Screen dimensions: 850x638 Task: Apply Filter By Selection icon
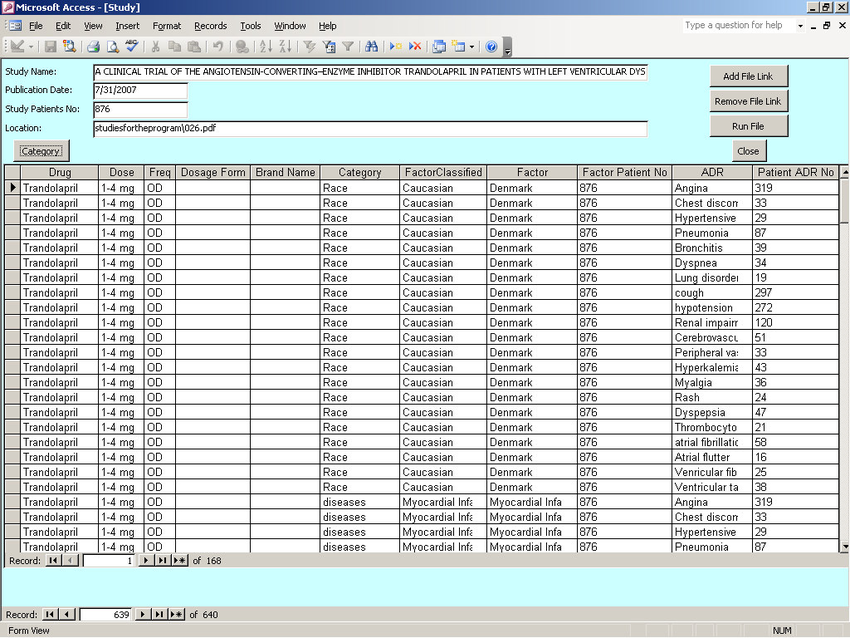[310, 47]
